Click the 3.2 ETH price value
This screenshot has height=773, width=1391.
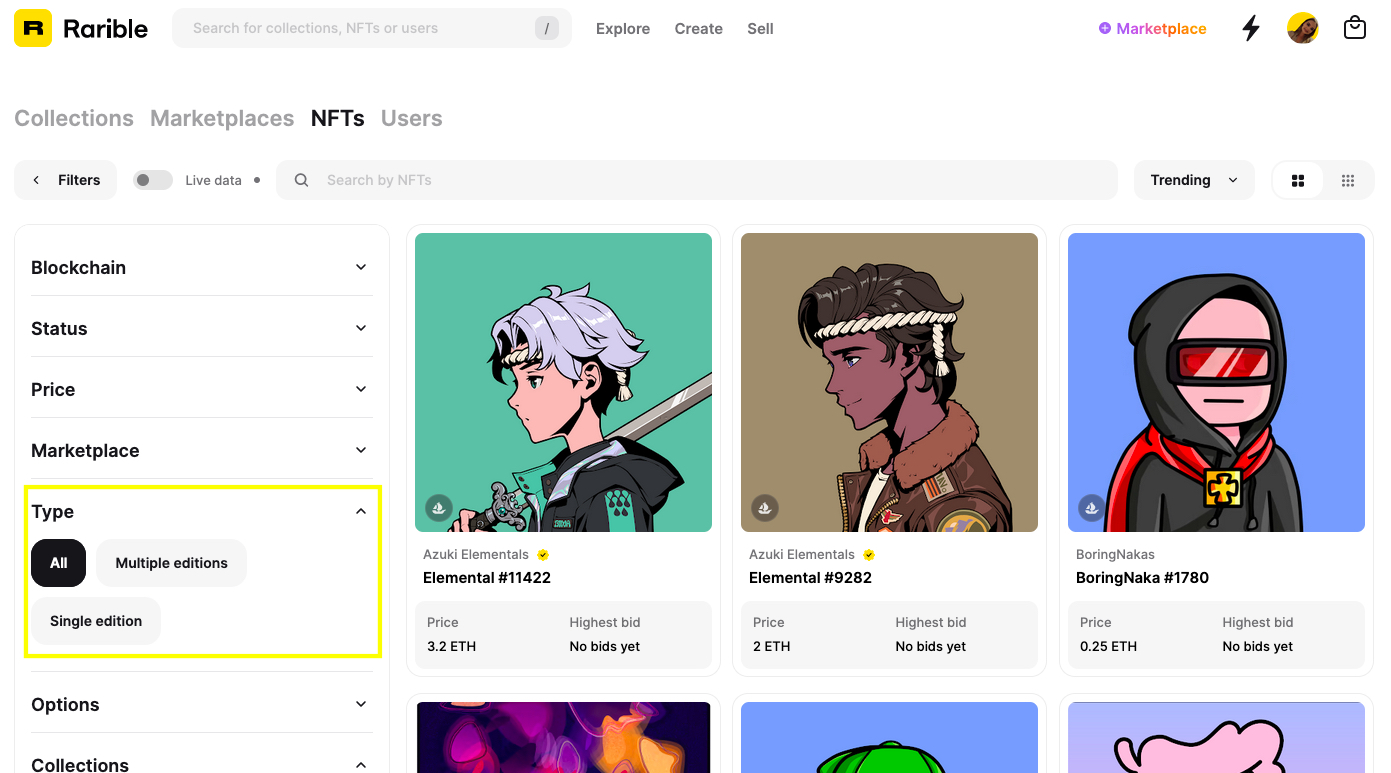click(451, 647)
